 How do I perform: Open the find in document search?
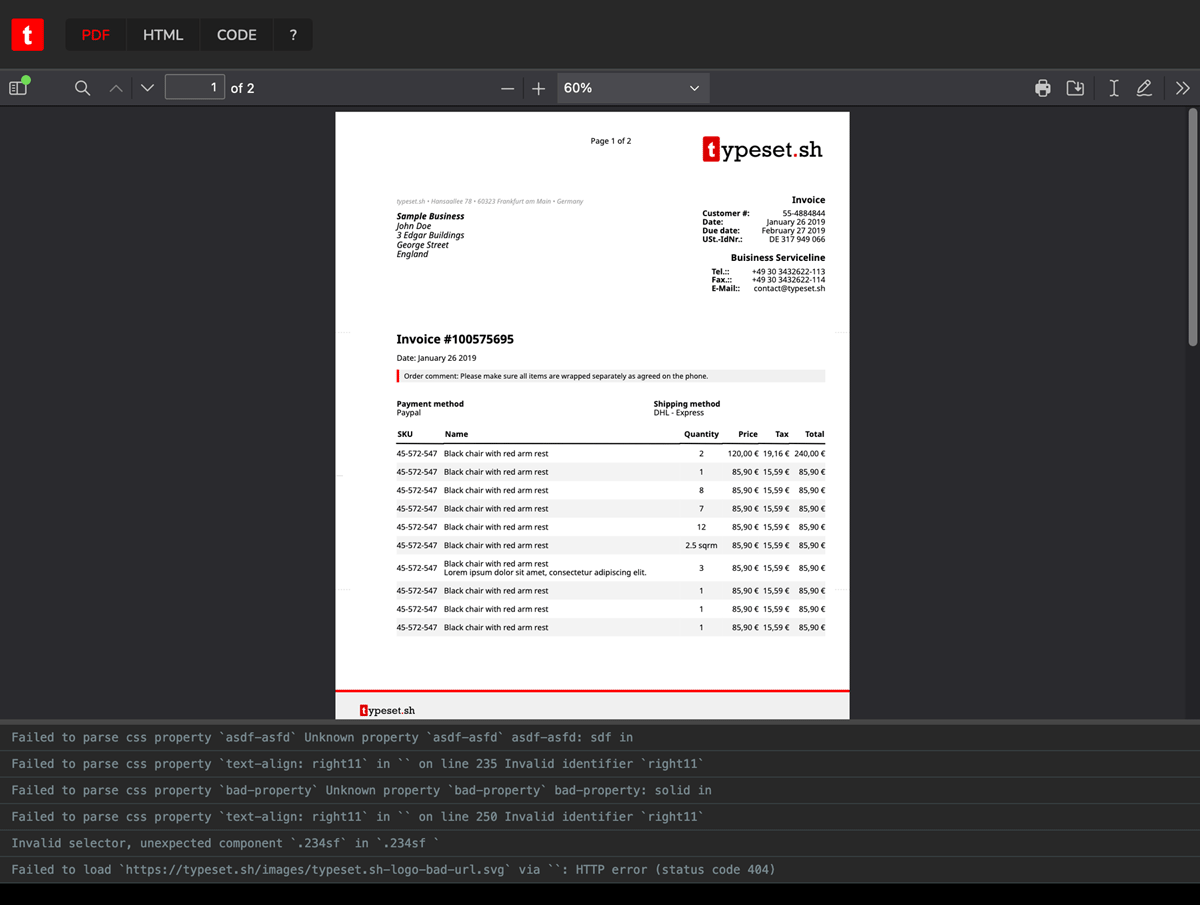[x=83, y=88]
